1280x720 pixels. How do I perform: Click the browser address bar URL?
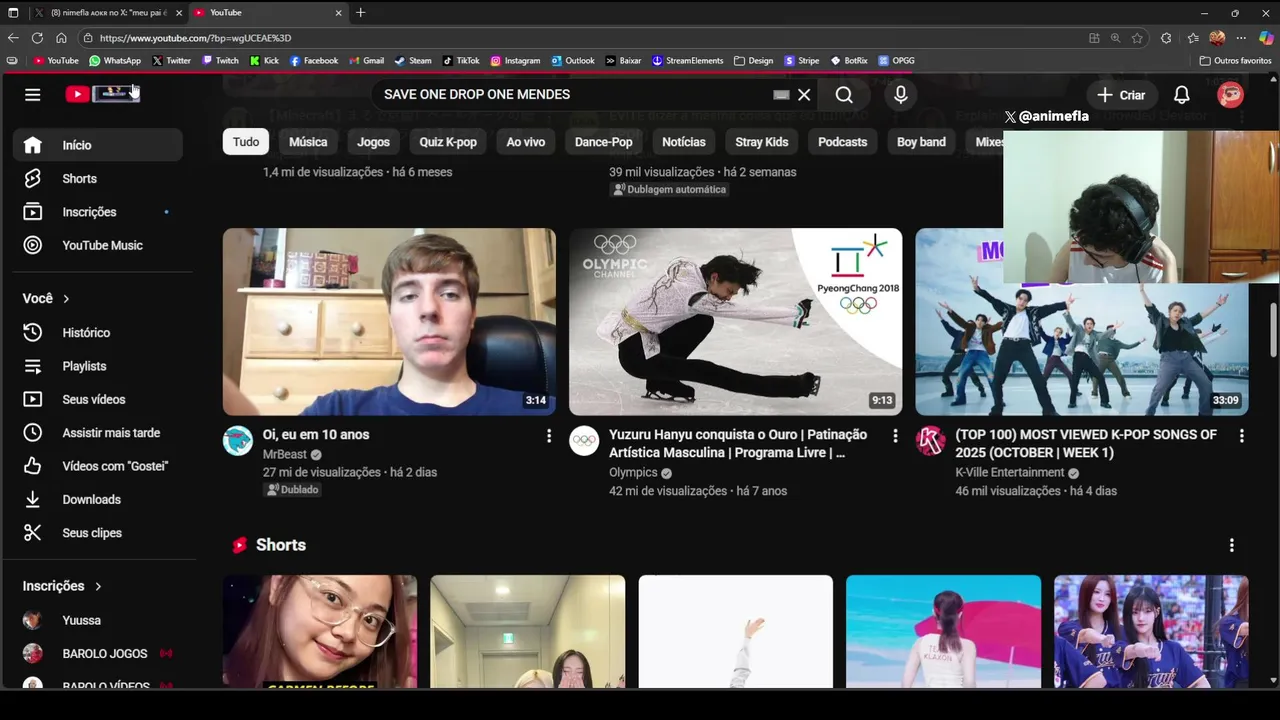pyautogui.click(x=195, y=38)
